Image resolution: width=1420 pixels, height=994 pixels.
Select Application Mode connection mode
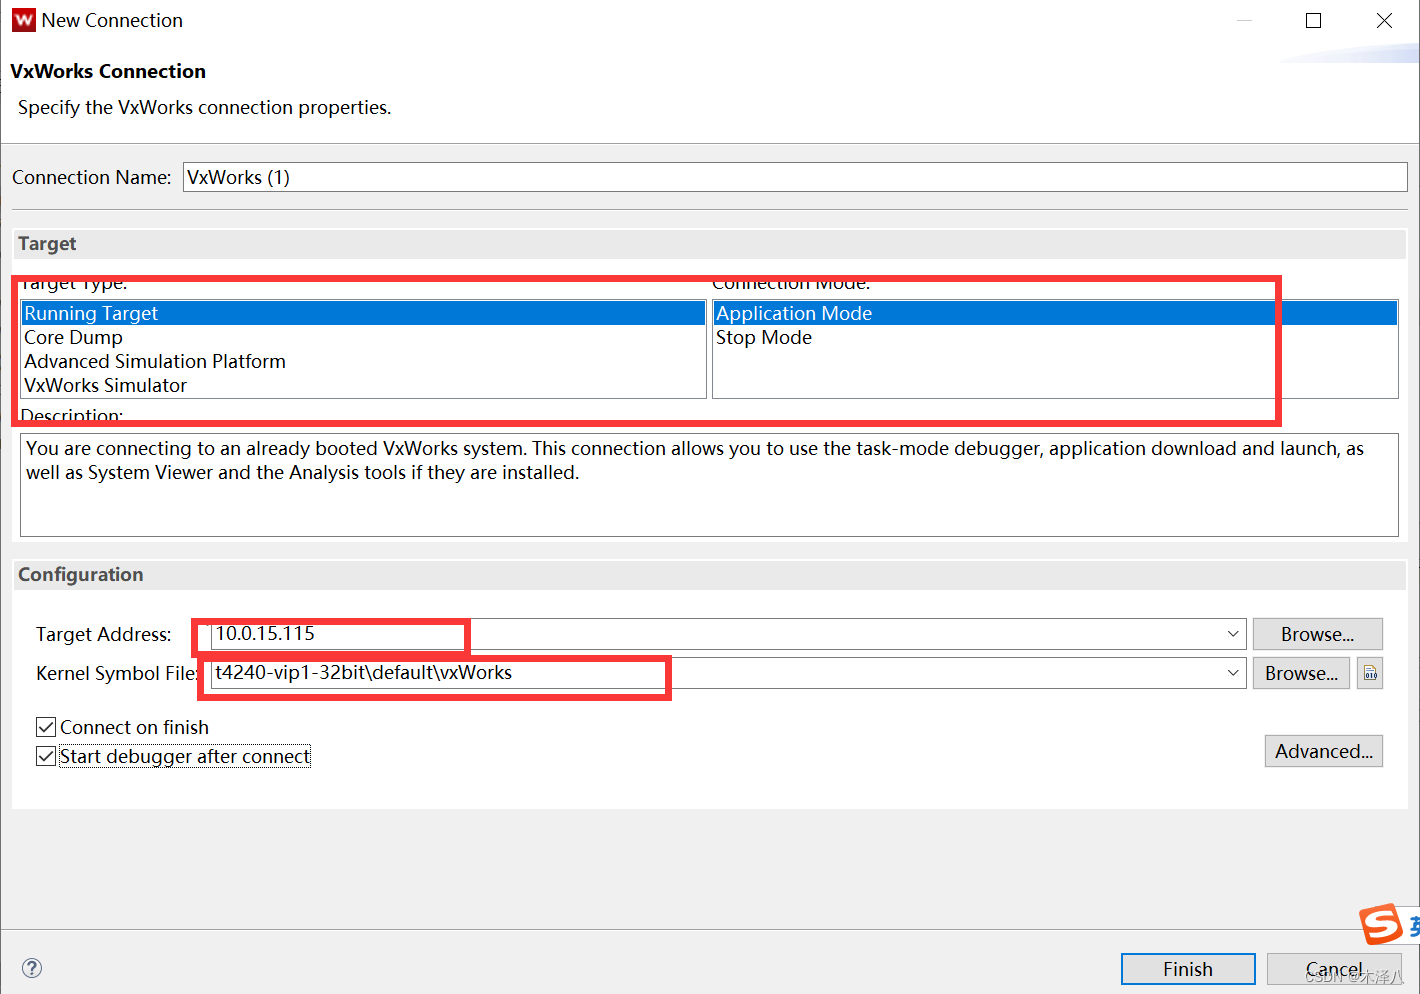tap(793, 312)
